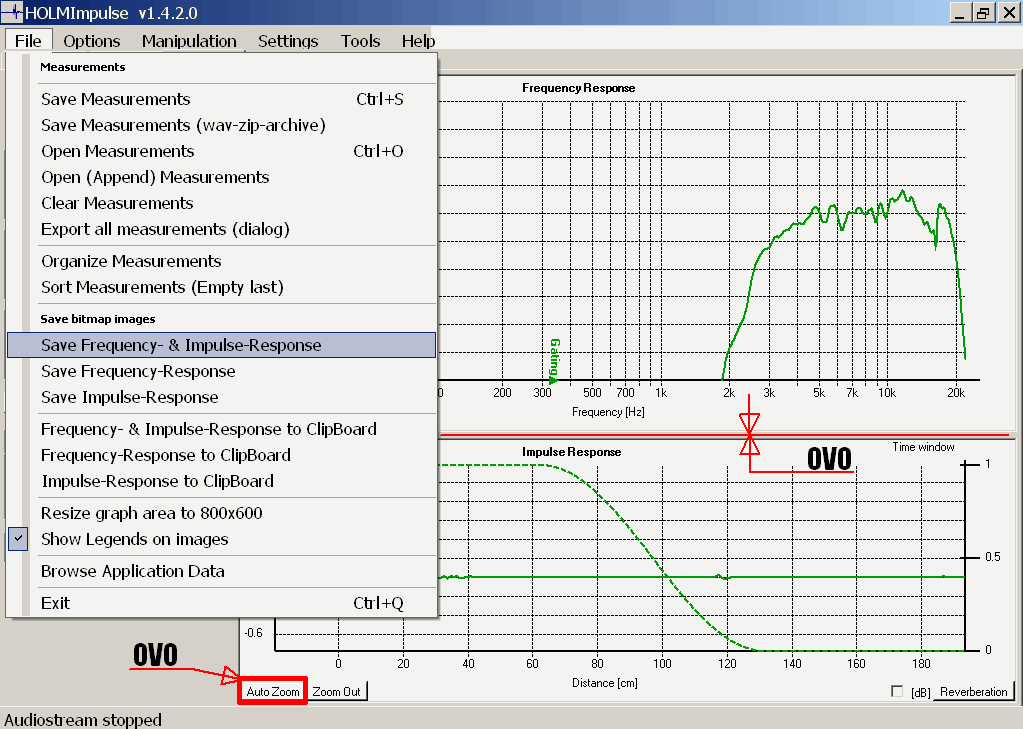The image size is (1023, 729).
Task: Select Browse Application Data
Action: (221, 572)
